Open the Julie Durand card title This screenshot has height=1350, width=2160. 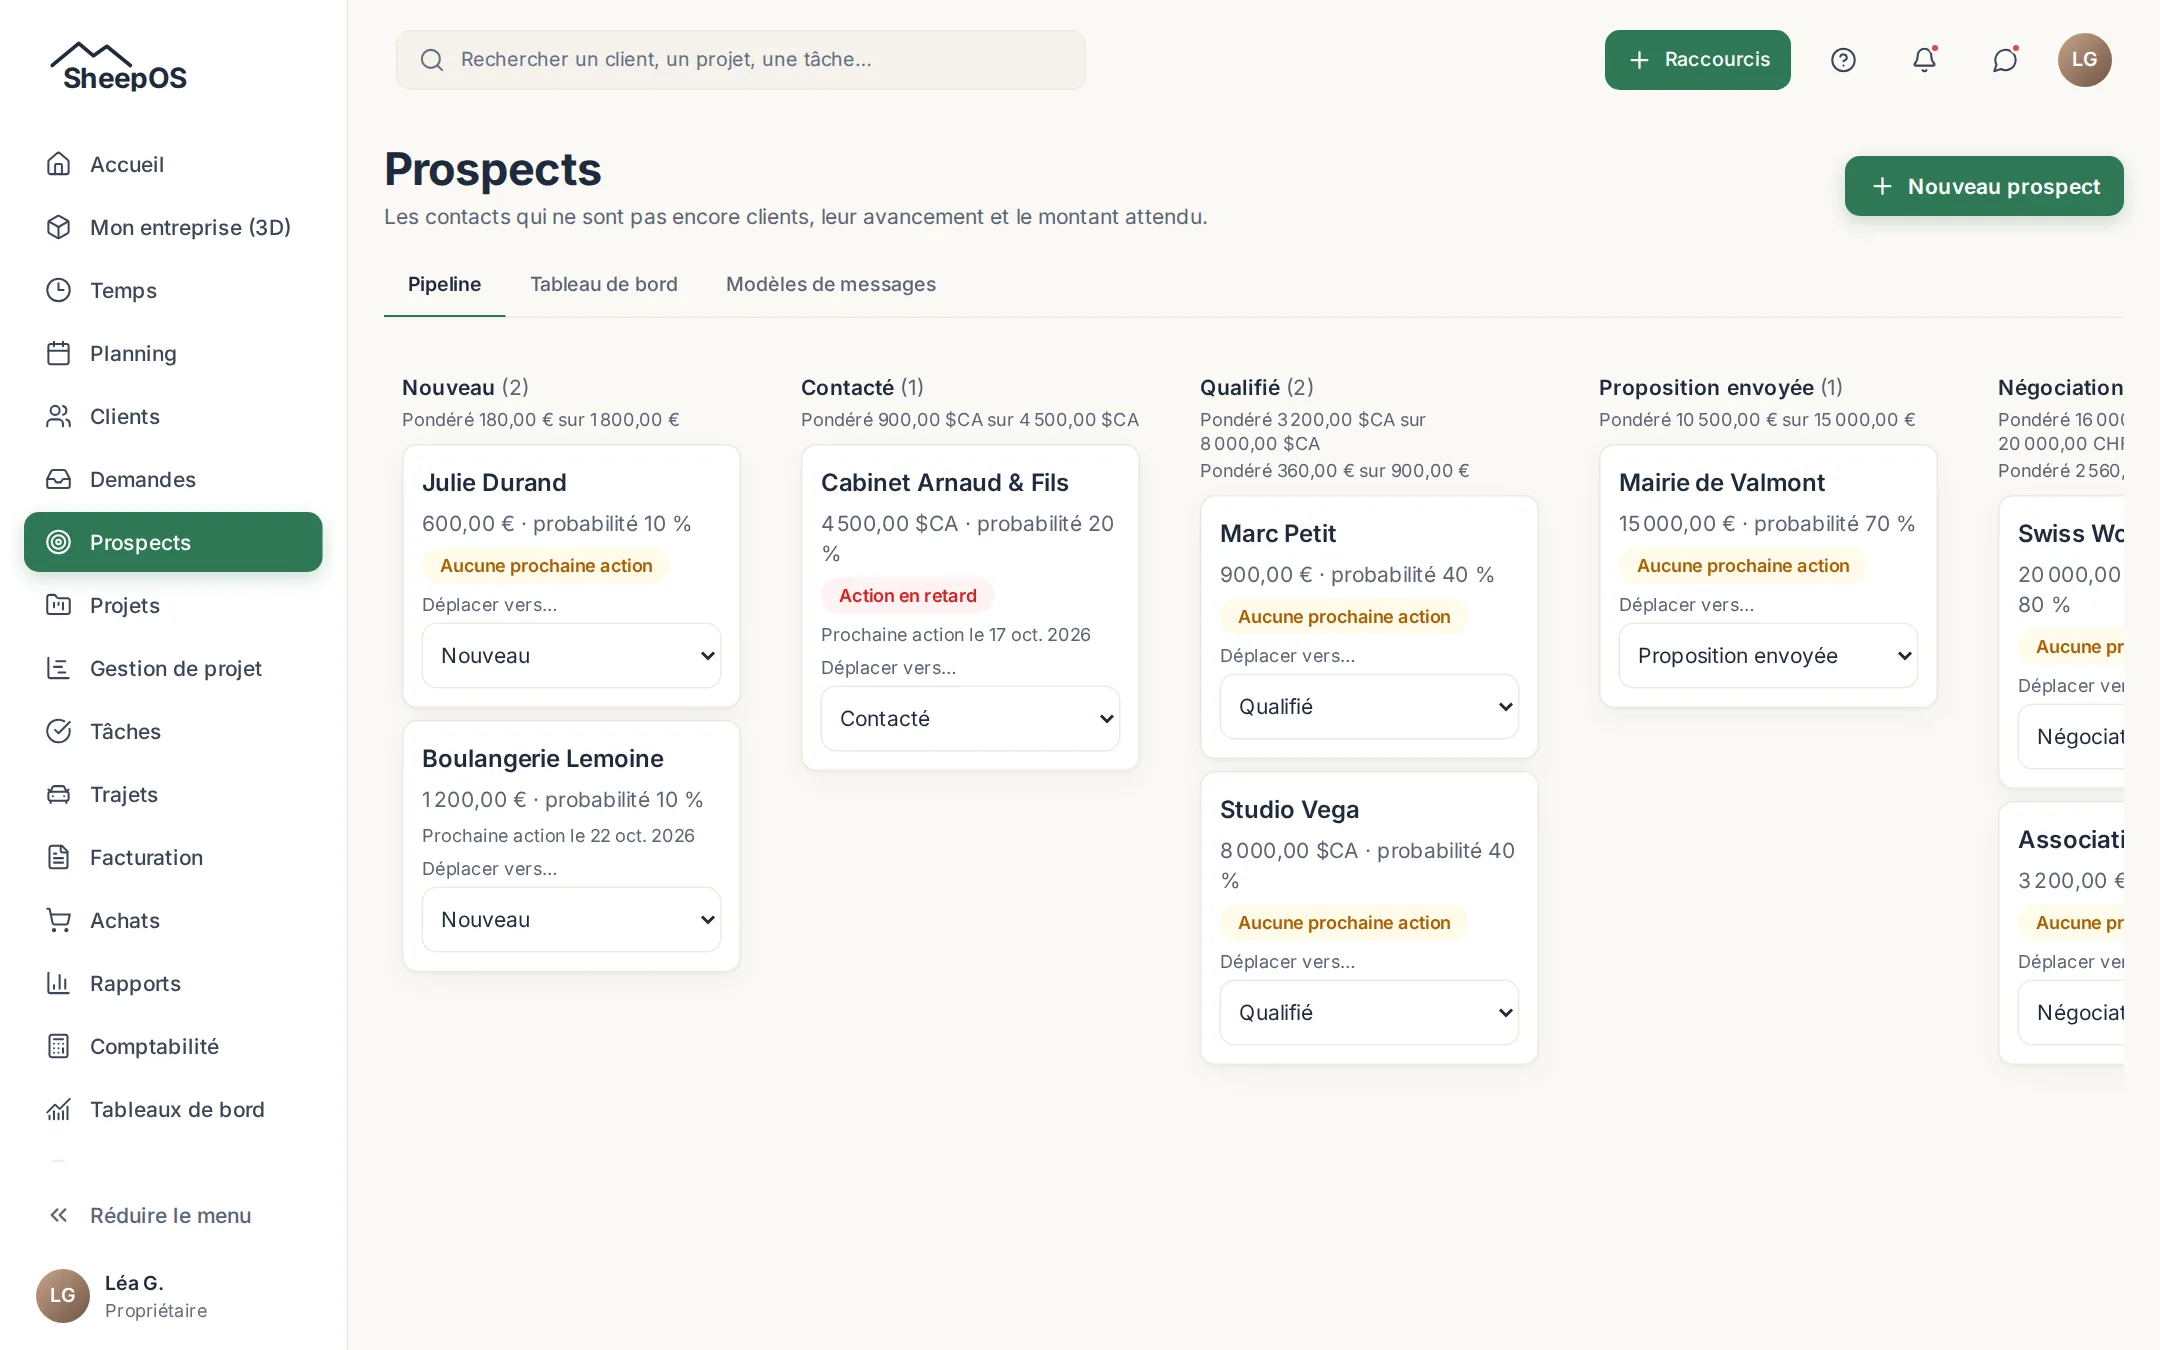pyautogui.click(x=494, y=482)
